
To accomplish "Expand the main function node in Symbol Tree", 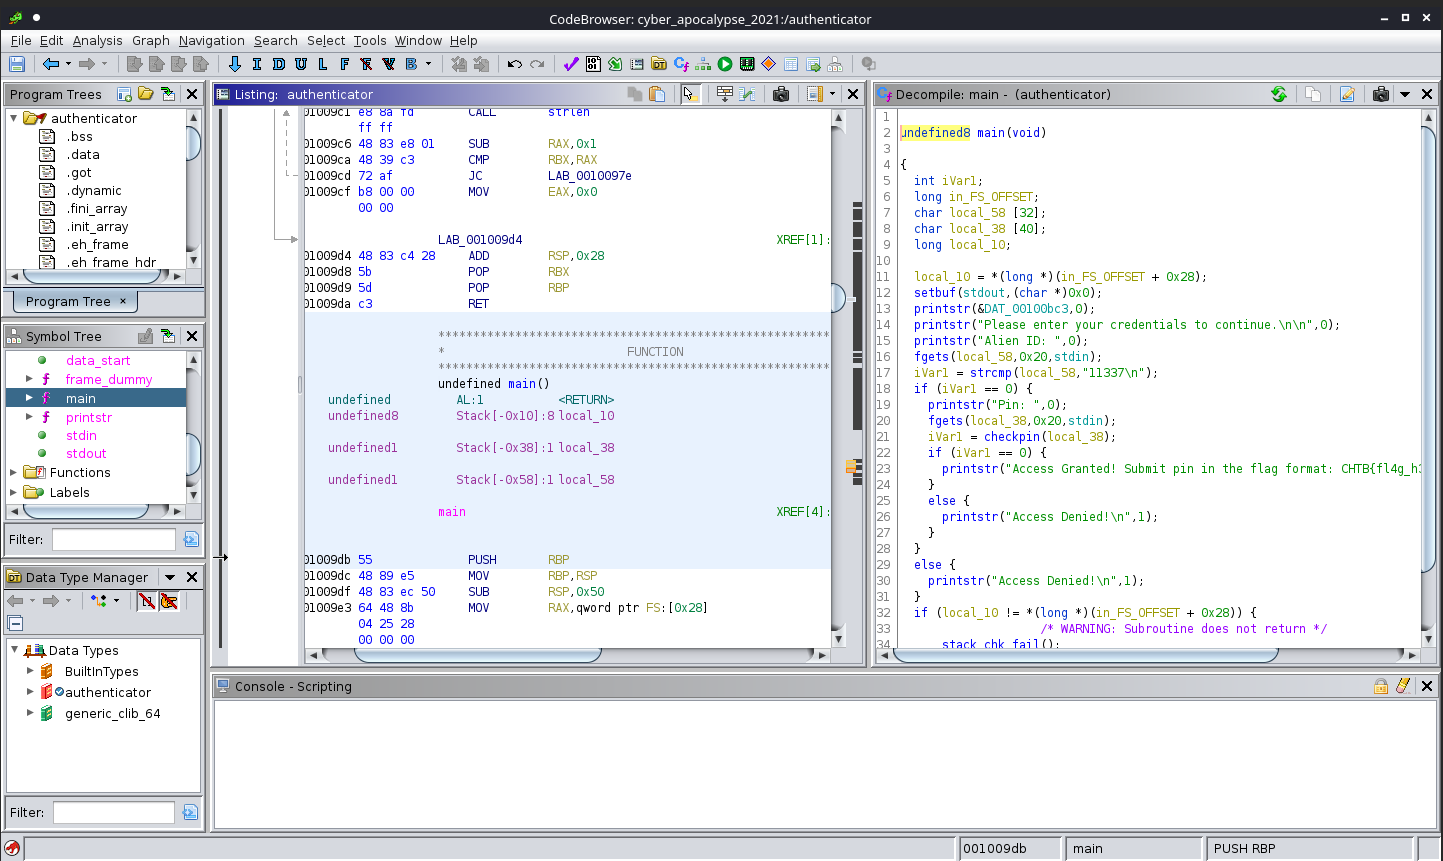I will pyautogui.click(x=29, y=398).
